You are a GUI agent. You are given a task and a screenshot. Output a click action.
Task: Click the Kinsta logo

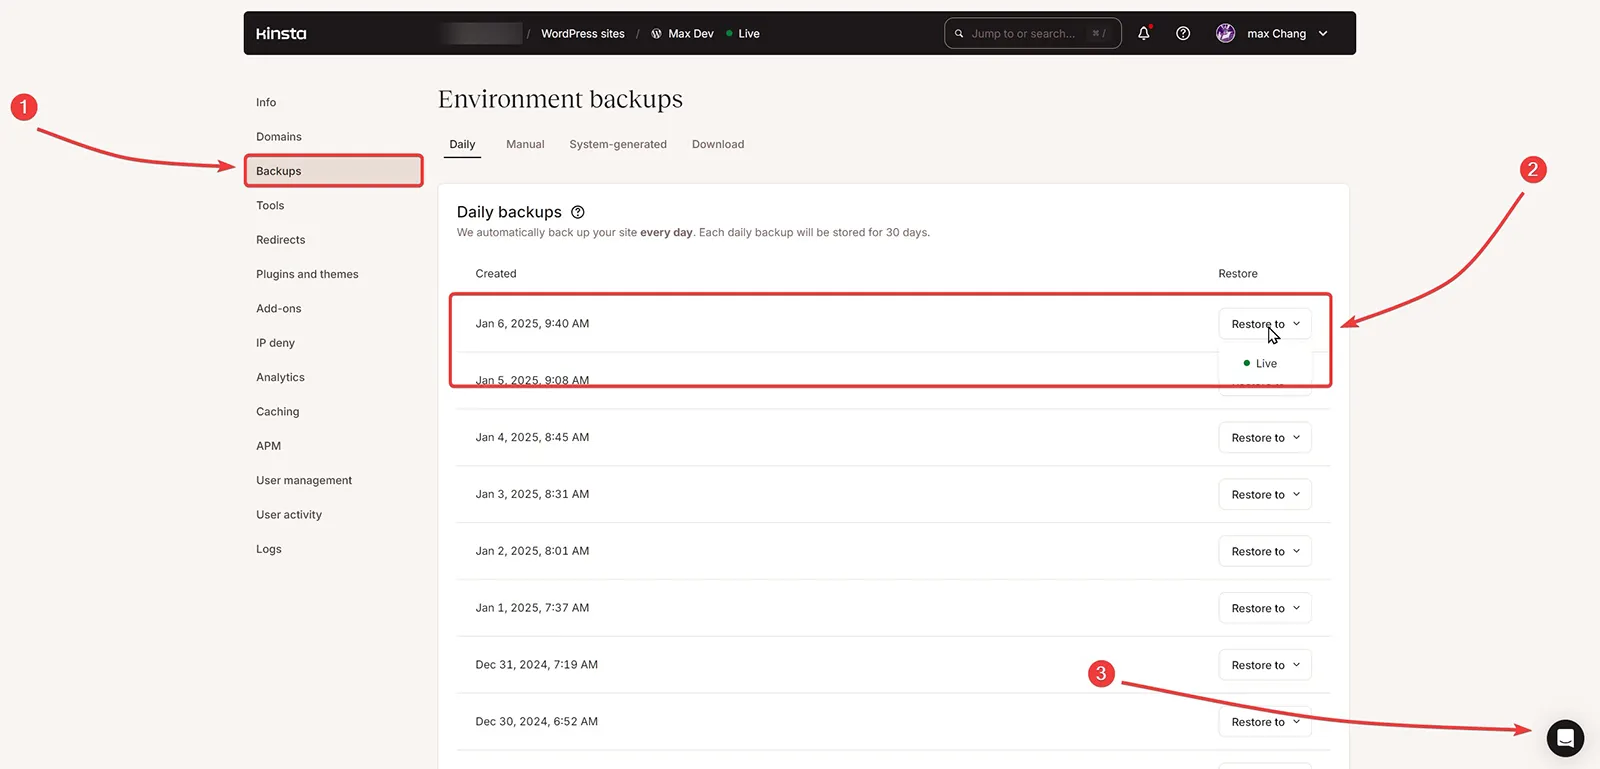(281, 34)
